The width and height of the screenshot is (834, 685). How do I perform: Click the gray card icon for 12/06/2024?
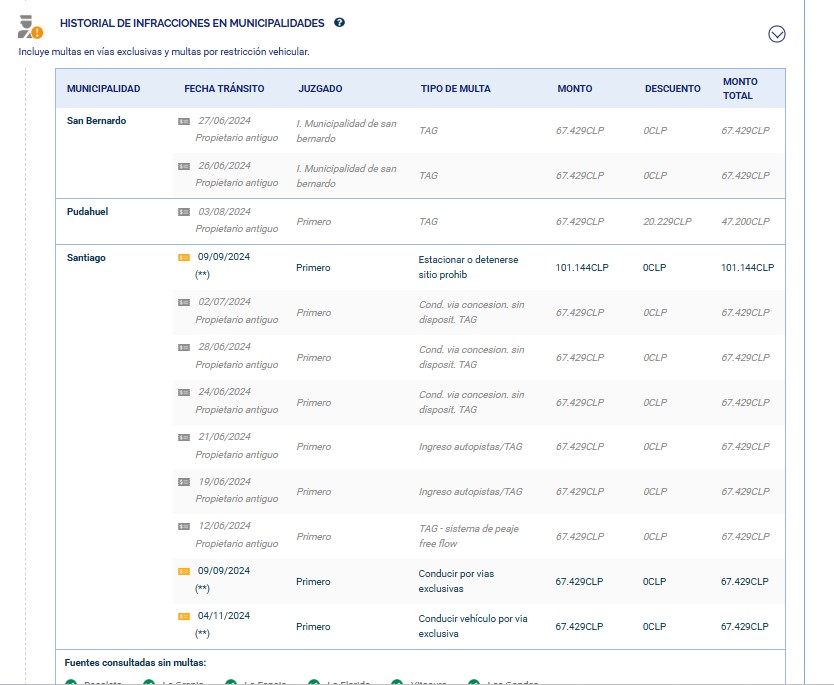184,526
